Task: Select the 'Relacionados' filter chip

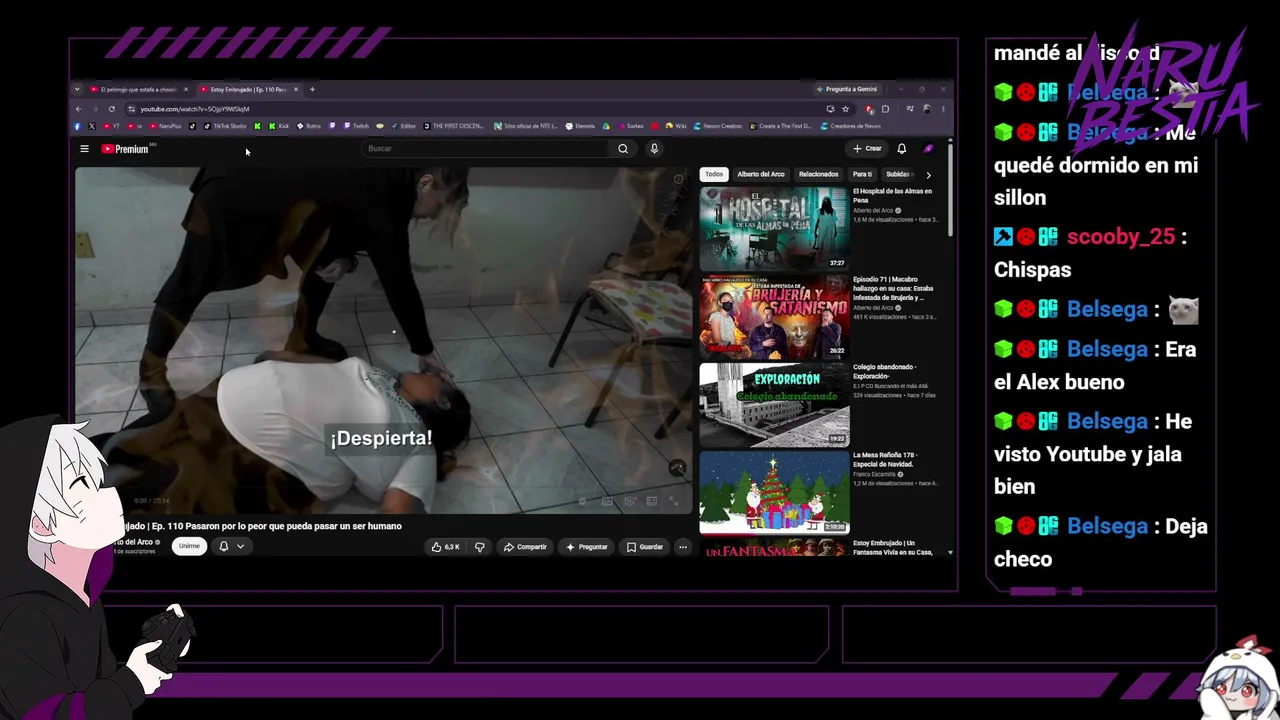Action: (x=819, y=174)
